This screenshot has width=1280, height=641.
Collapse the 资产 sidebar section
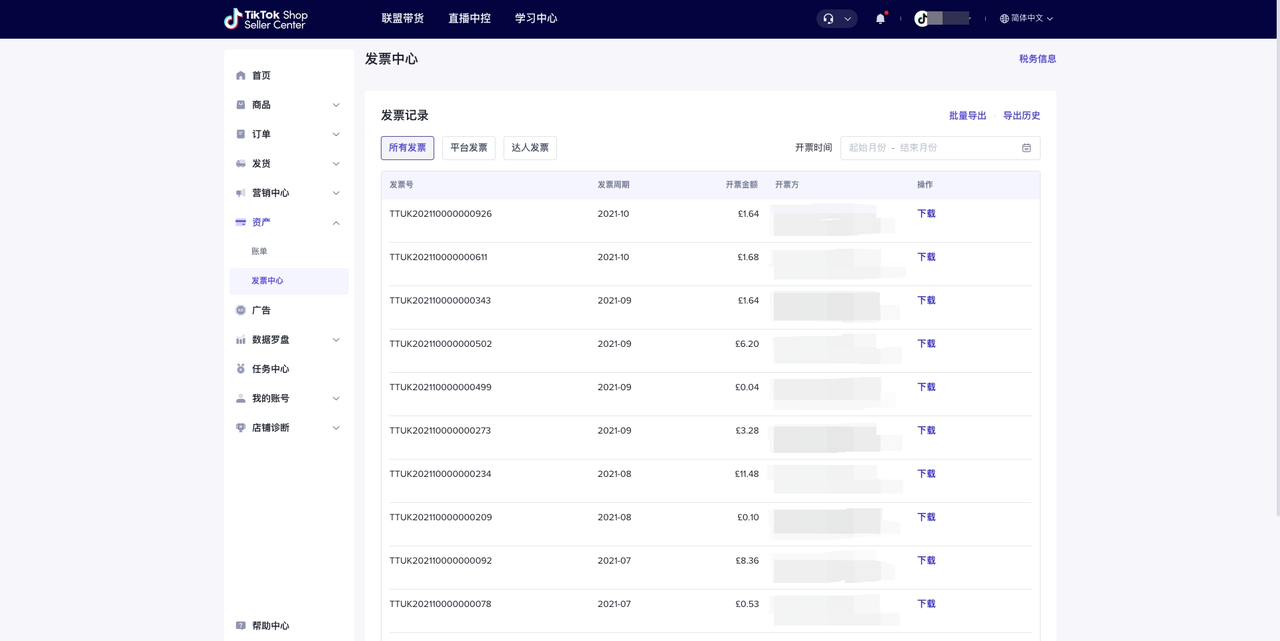coord(336,223)
